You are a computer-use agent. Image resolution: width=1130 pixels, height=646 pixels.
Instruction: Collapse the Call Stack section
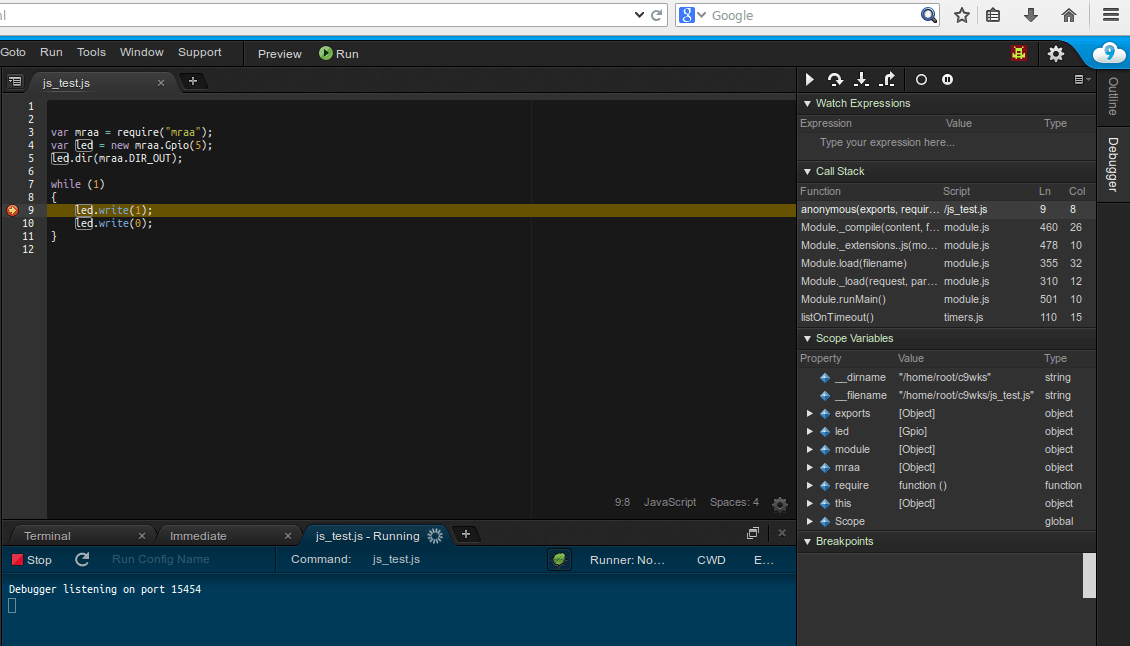point(807,171)
